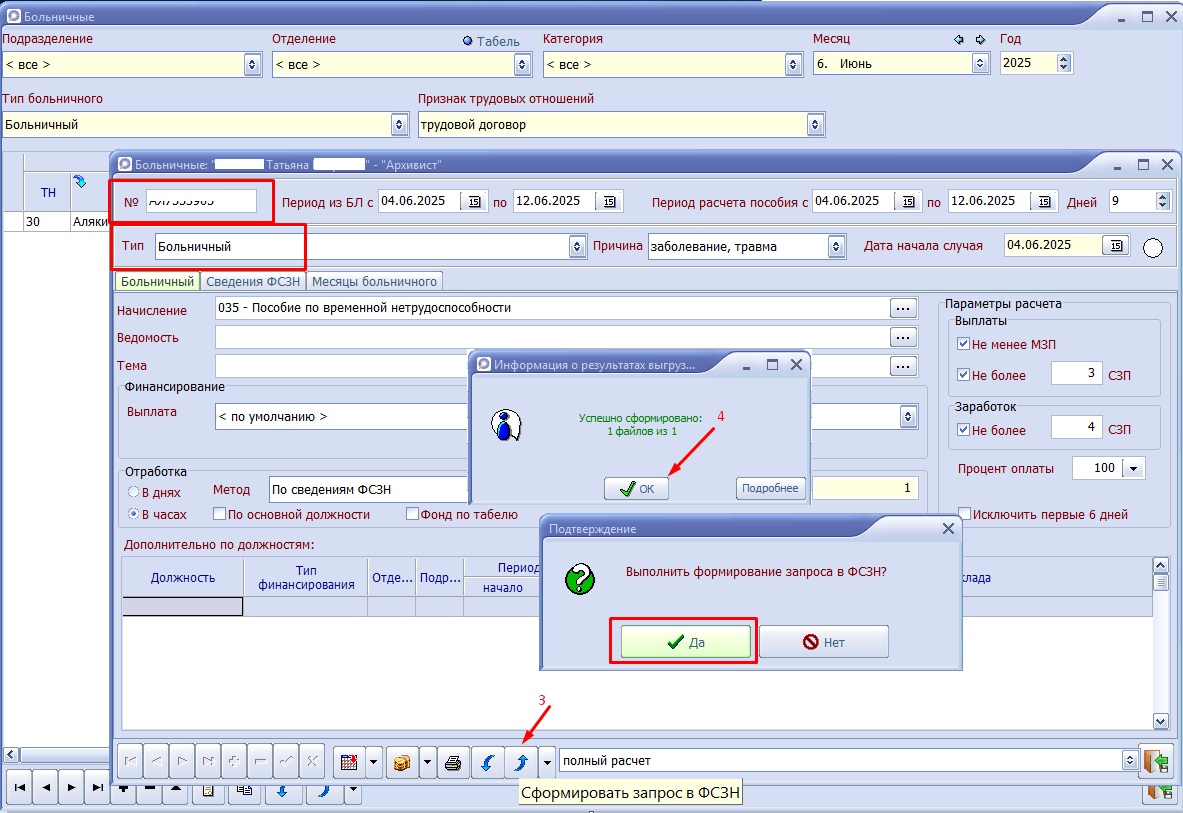Click the blue up-arrow 'Сформировать запрос в ФСЗН' icon
This screenshot has width=1183, height=813.
521,762
